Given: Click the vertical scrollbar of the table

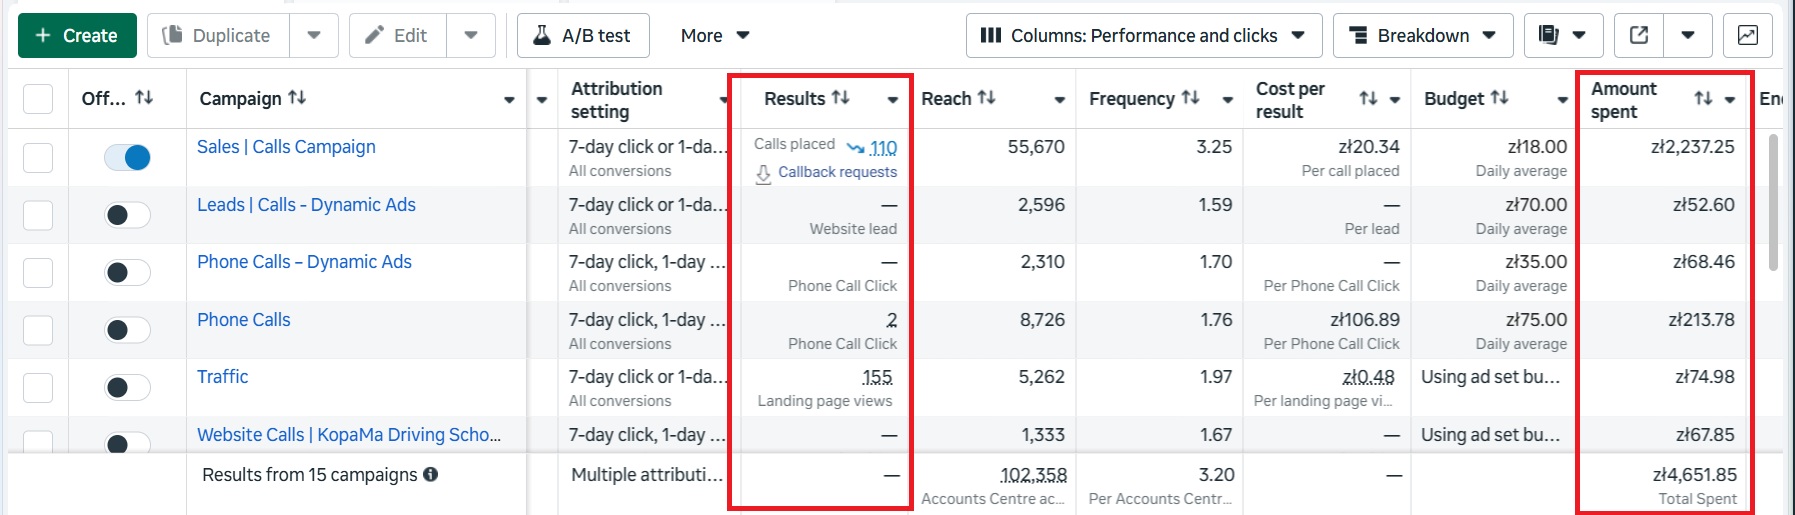Looking at the screenshot, I should (1773, 200).
